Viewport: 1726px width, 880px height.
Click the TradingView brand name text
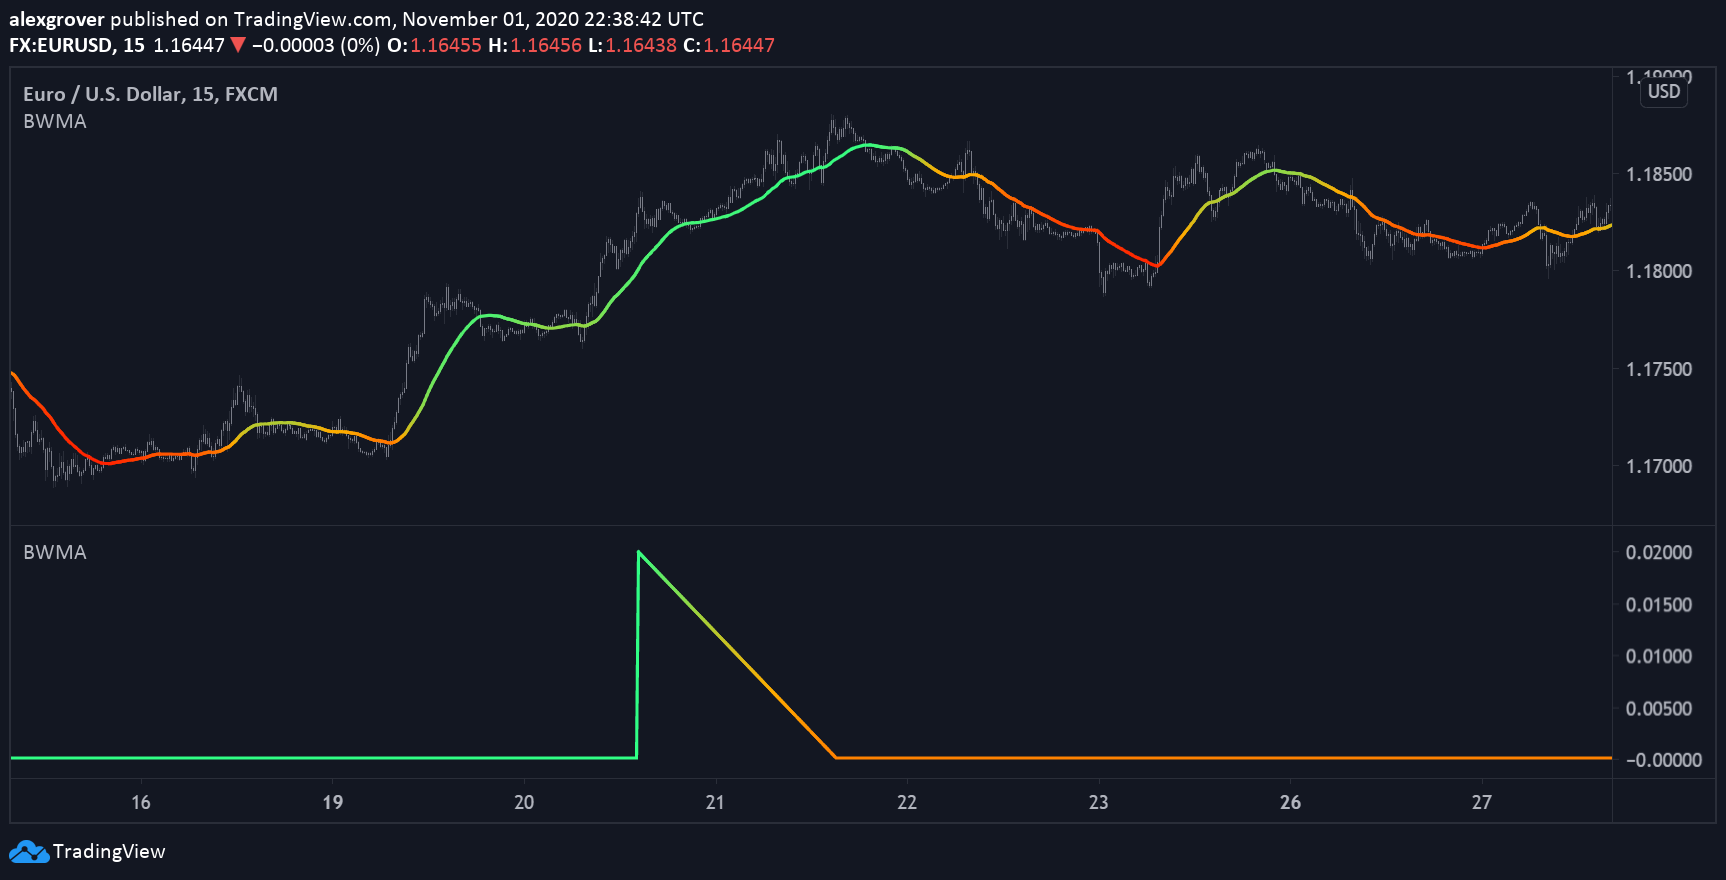click(109, 852)
